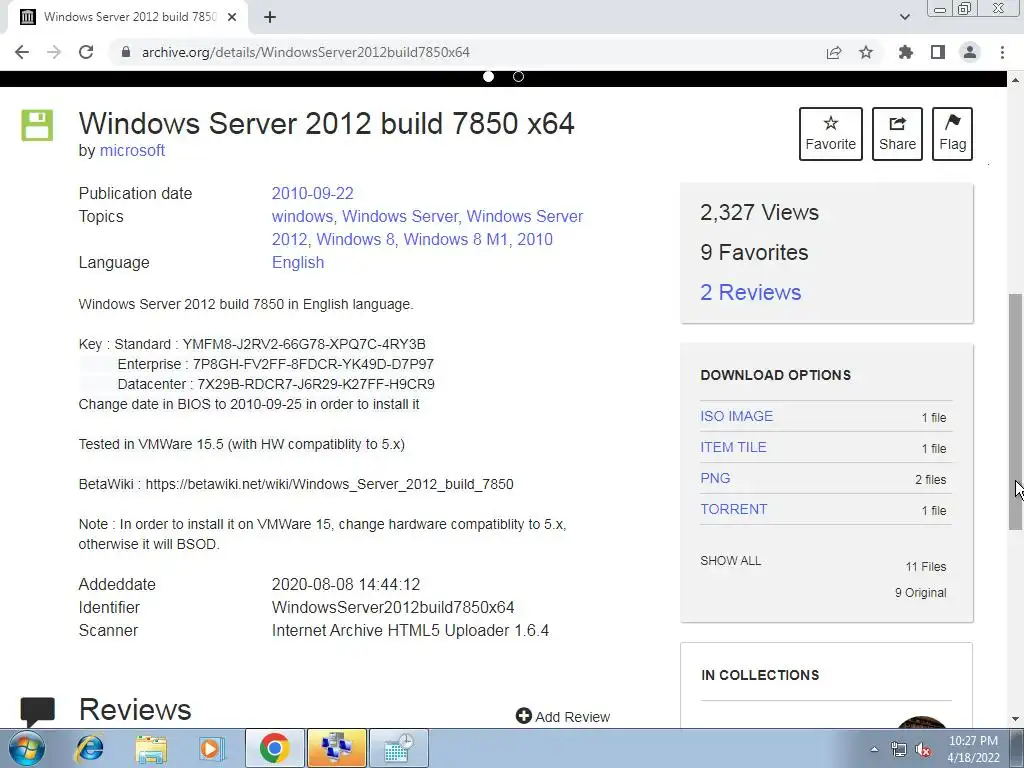Click SHOW ALL download files
This screenshot has width=1024, height=768.
click(x=730, y=561)
